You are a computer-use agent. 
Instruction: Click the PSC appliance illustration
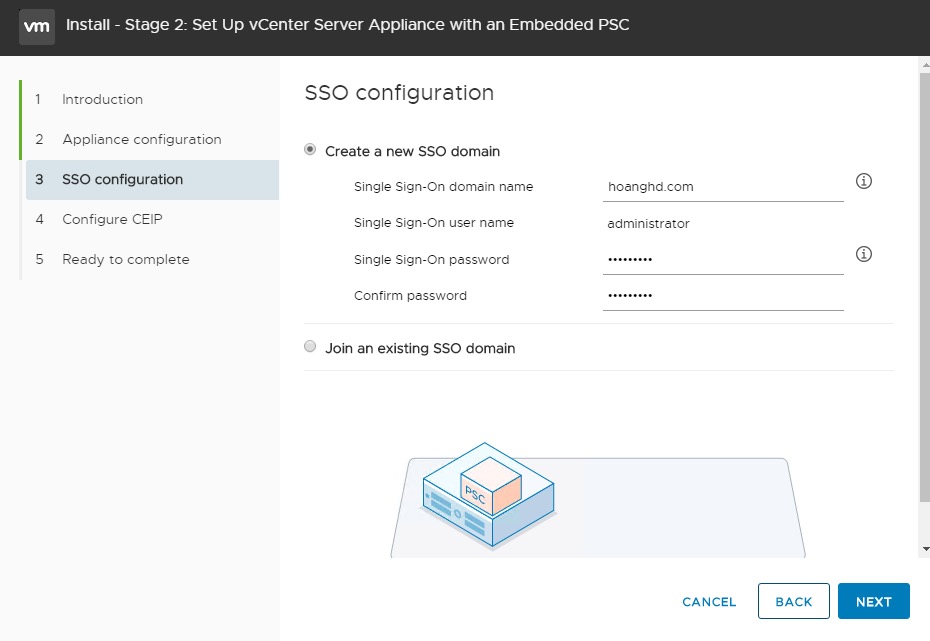[488, 495]
